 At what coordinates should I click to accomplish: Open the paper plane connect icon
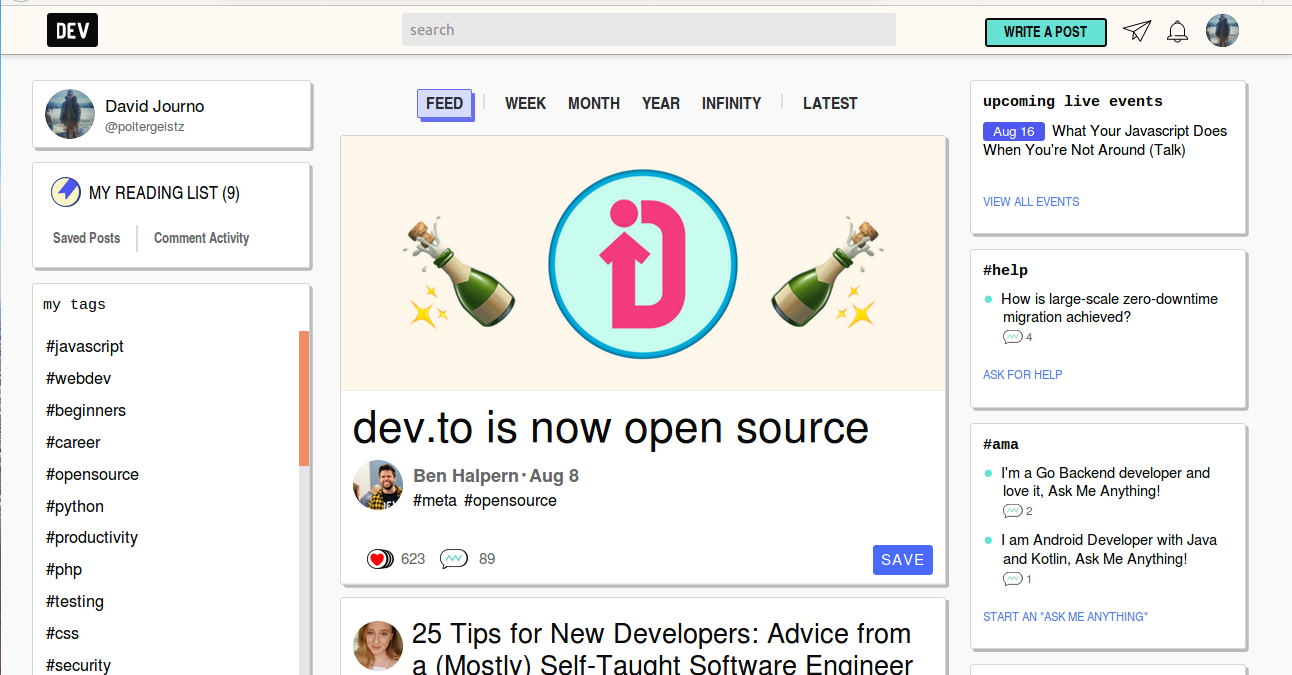tap(1137, 31)
